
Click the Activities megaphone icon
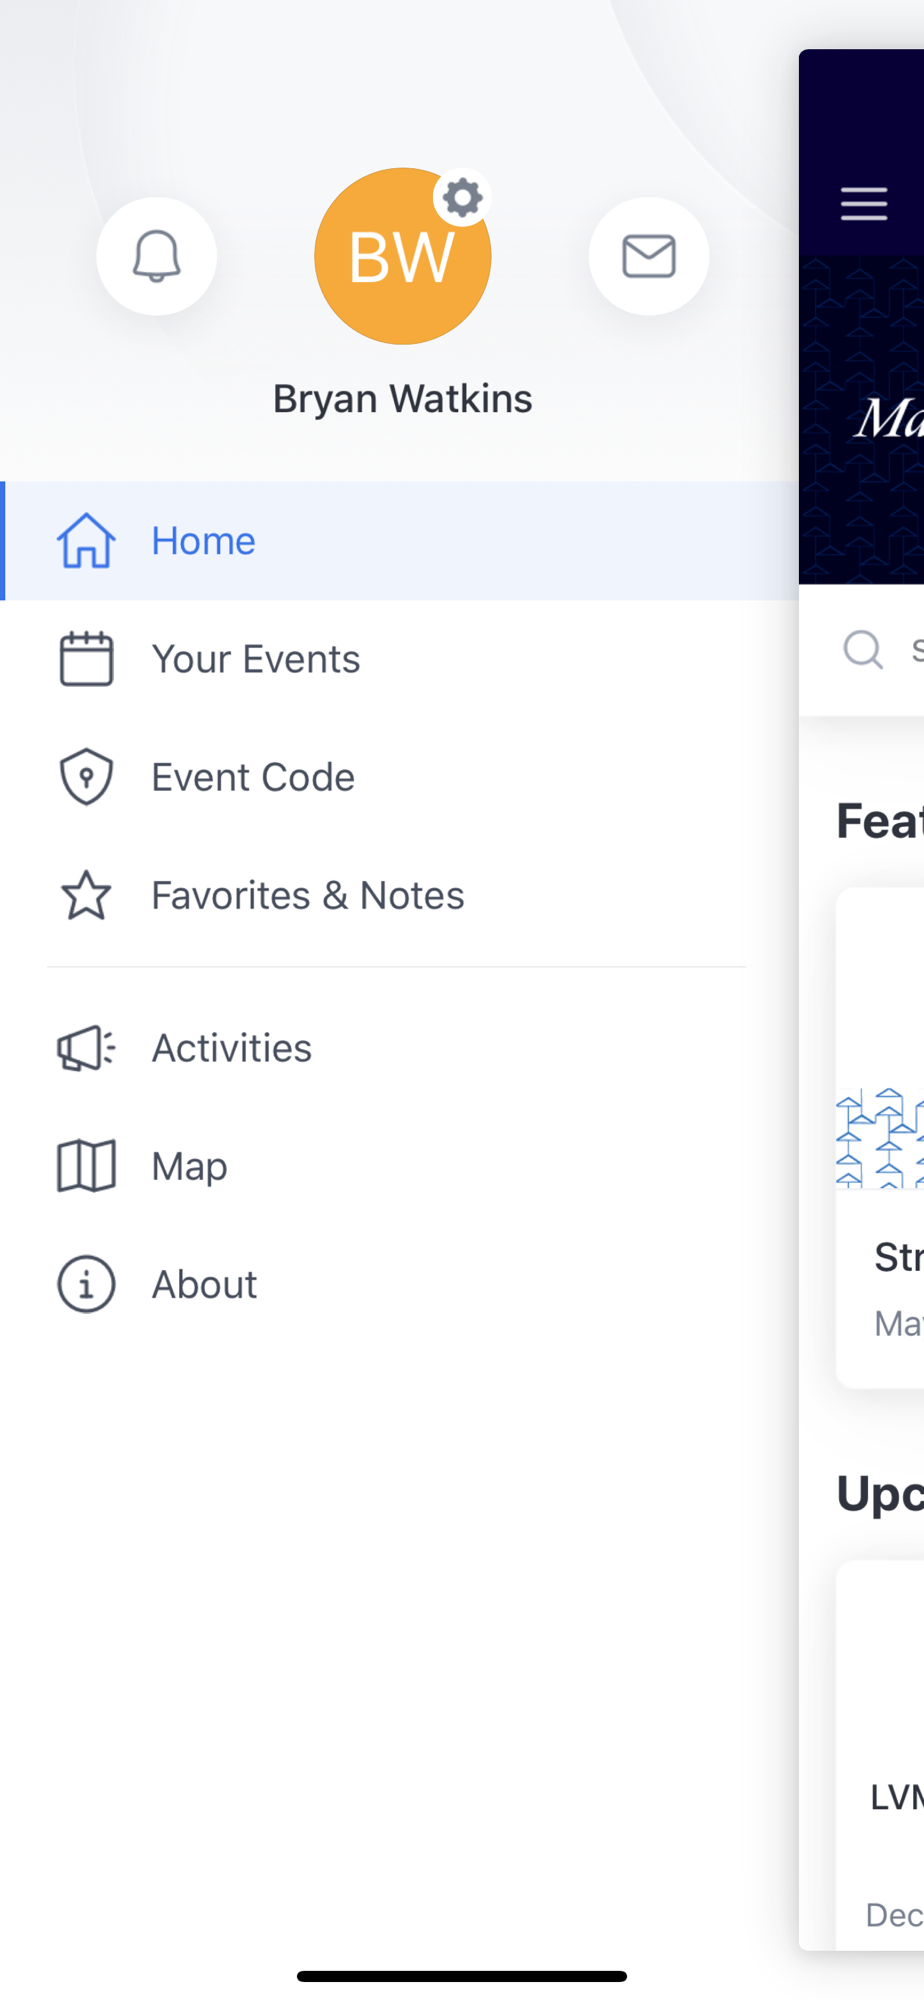click(86, 1048)
